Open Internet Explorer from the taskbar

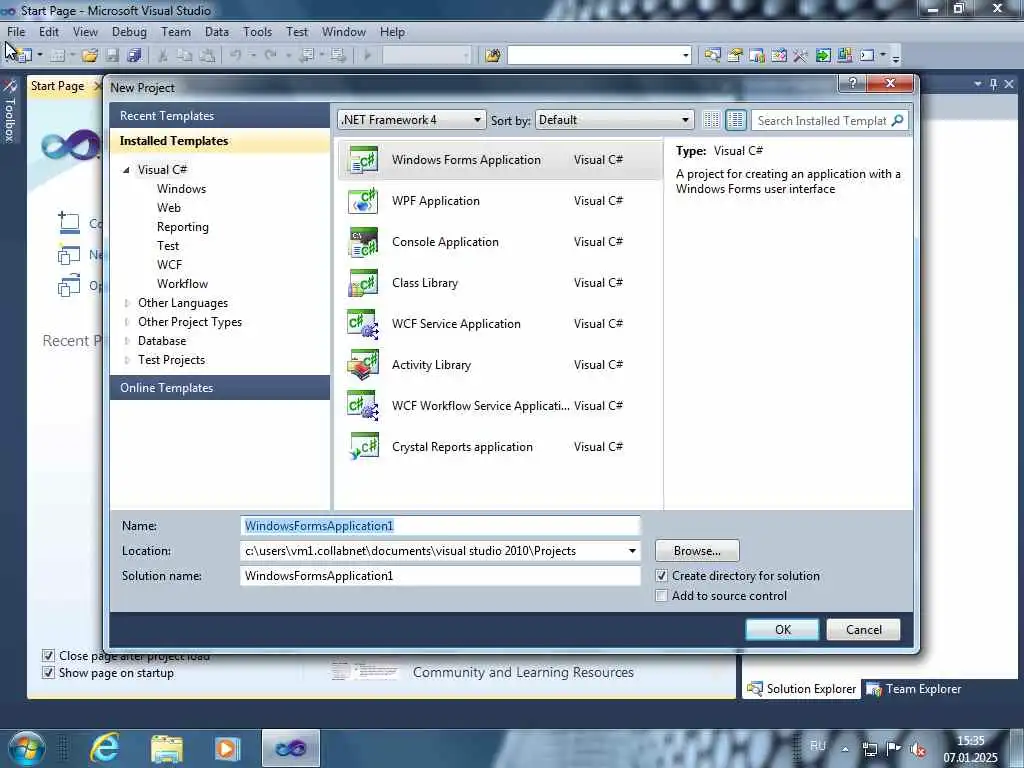click(x=104, y=748)
